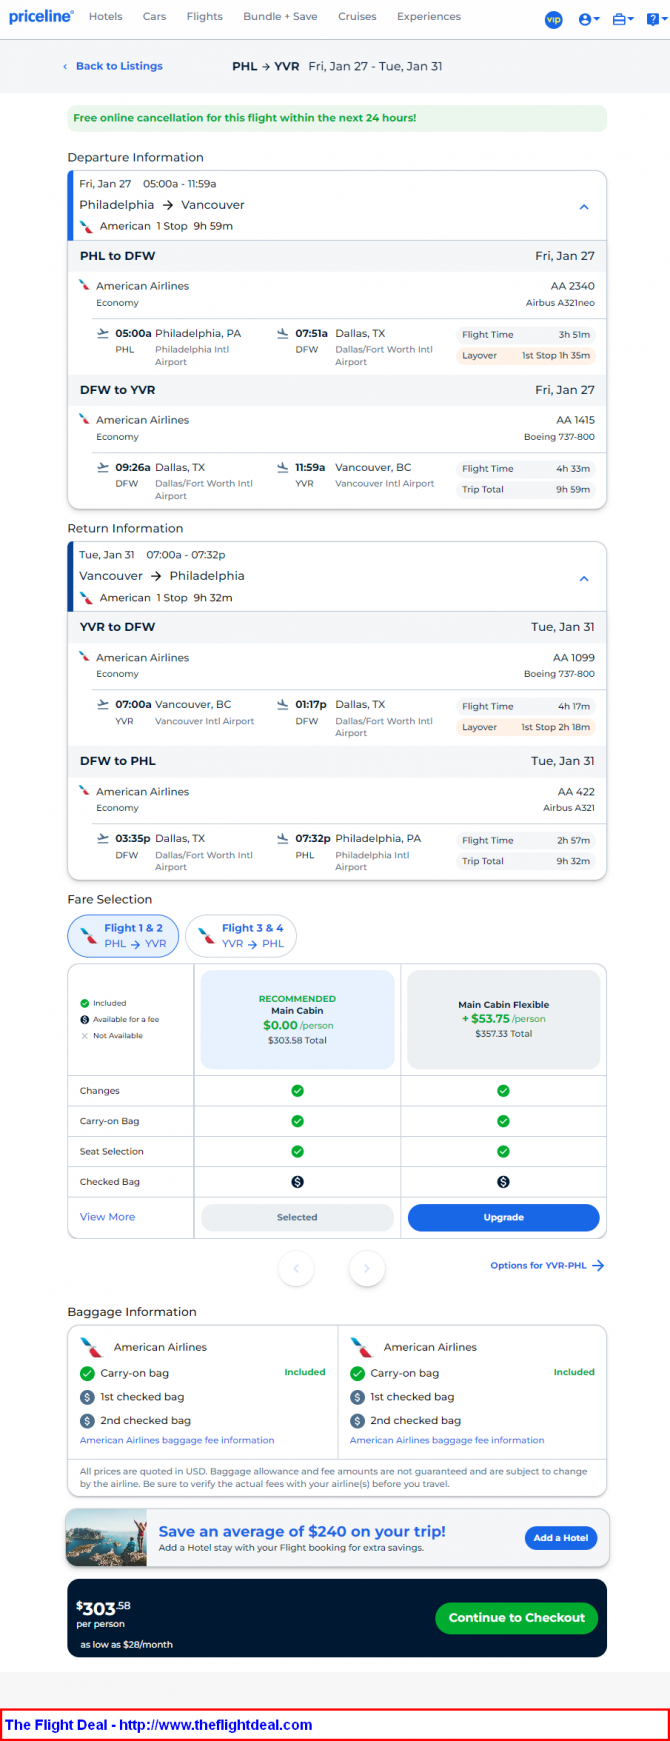This screenshot has height=1741, width=670.
Task: Open first American Airlines baggage fee information link
Action: (x=177, y=1440)
